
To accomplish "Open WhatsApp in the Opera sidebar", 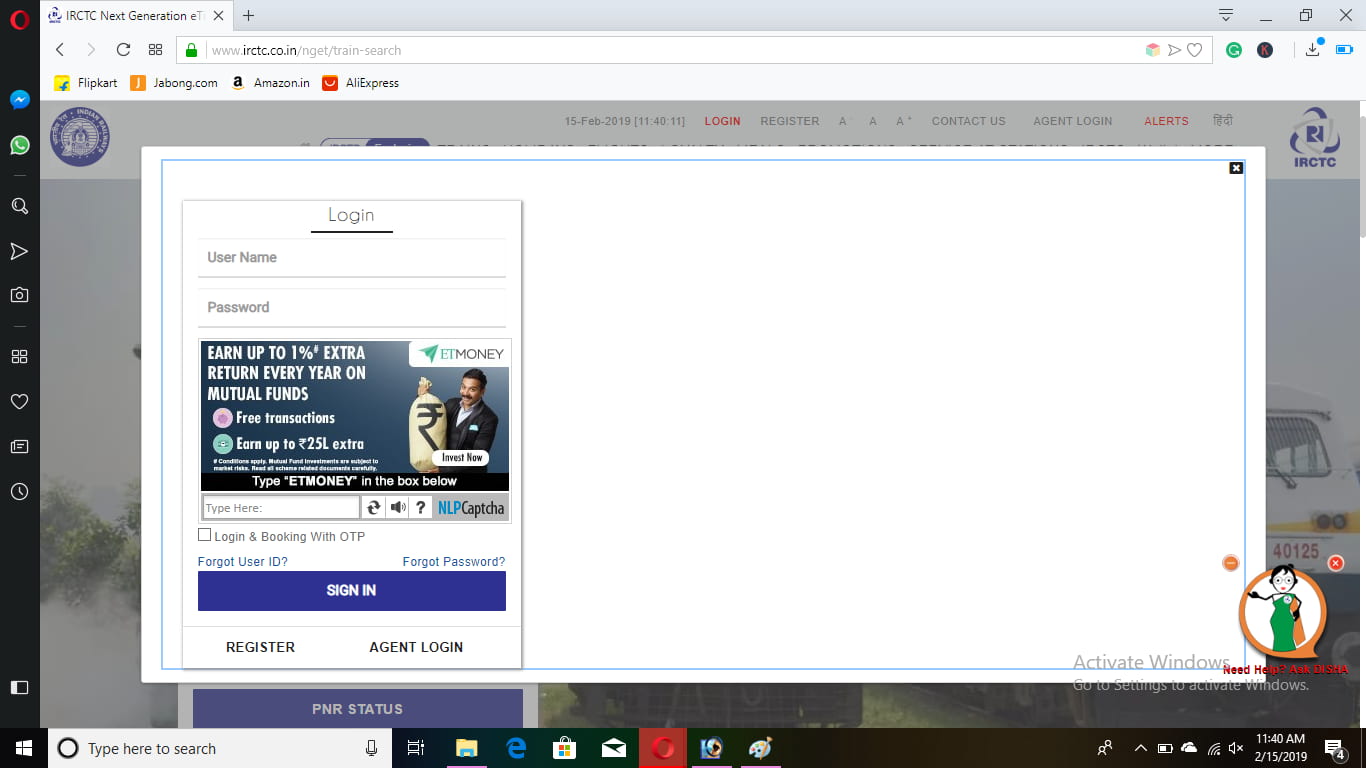I will (x=19, y=145).
